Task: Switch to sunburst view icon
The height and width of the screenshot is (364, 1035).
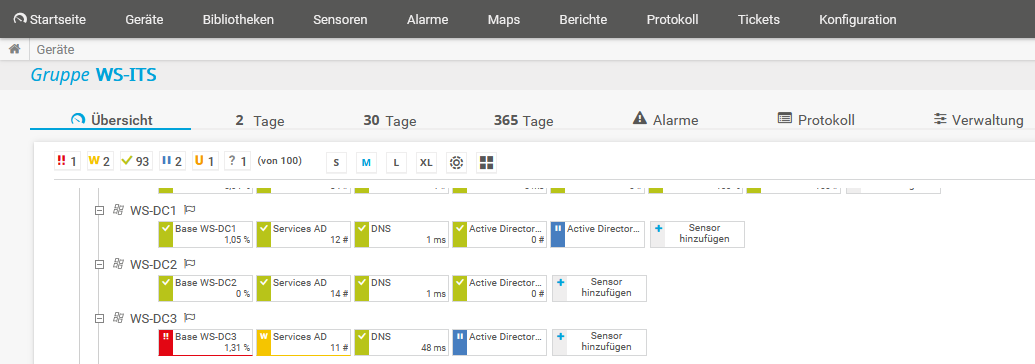Action: pos(456,163)
